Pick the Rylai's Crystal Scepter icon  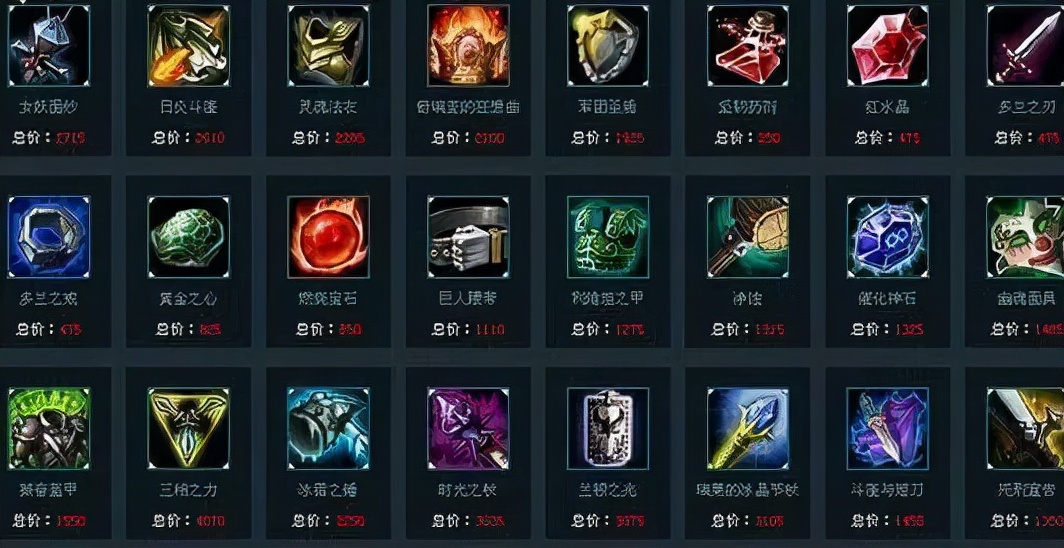748,429
